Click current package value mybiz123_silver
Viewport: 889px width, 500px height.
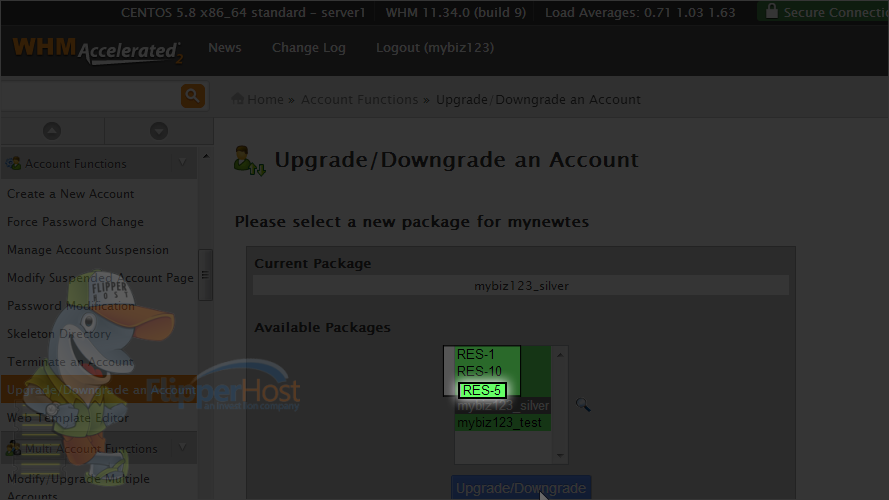(521, 286)
